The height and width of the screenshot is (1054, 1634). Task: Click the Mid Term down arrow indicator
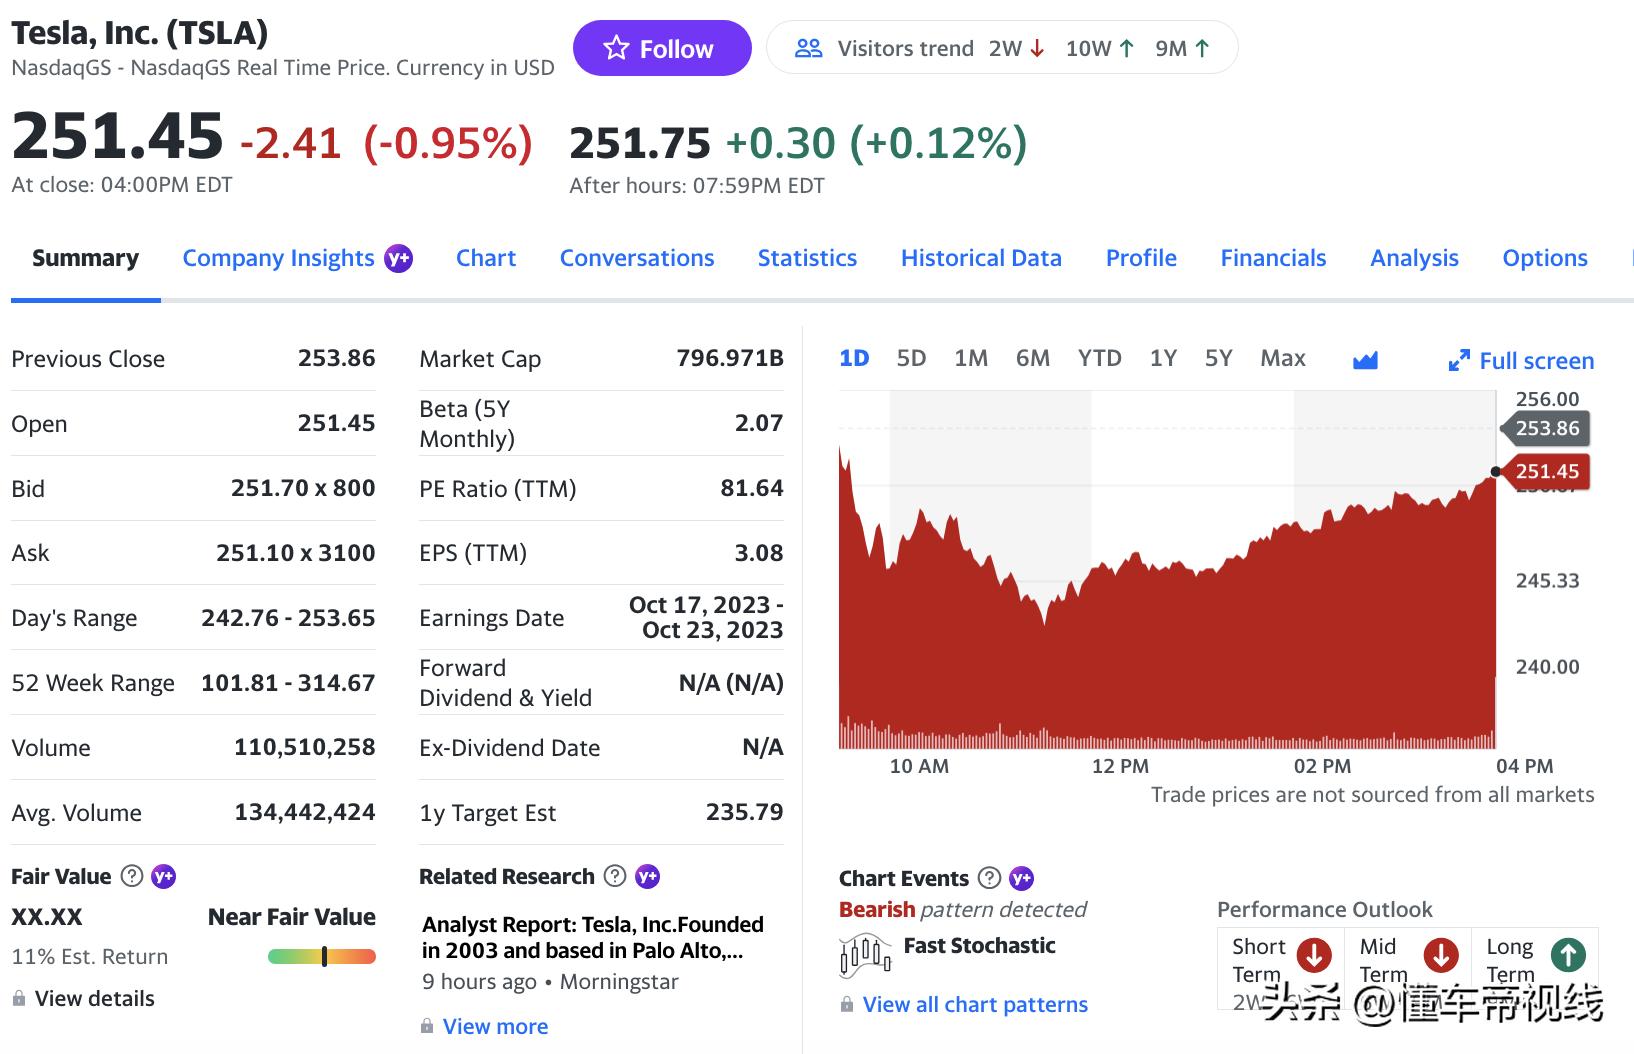1440,955
